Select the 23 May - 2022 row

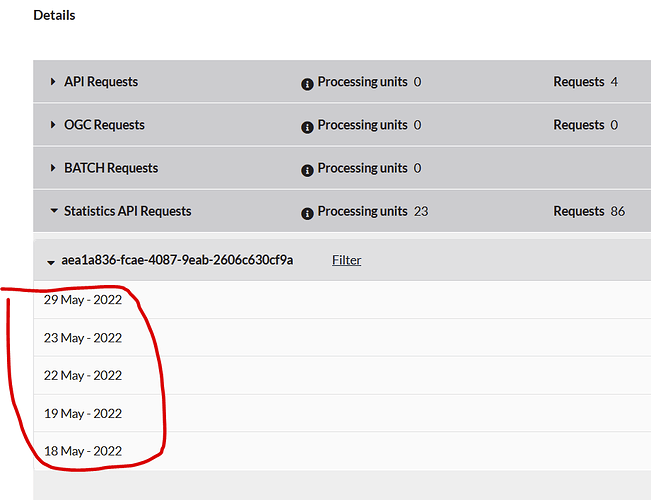tap(342, 338)
